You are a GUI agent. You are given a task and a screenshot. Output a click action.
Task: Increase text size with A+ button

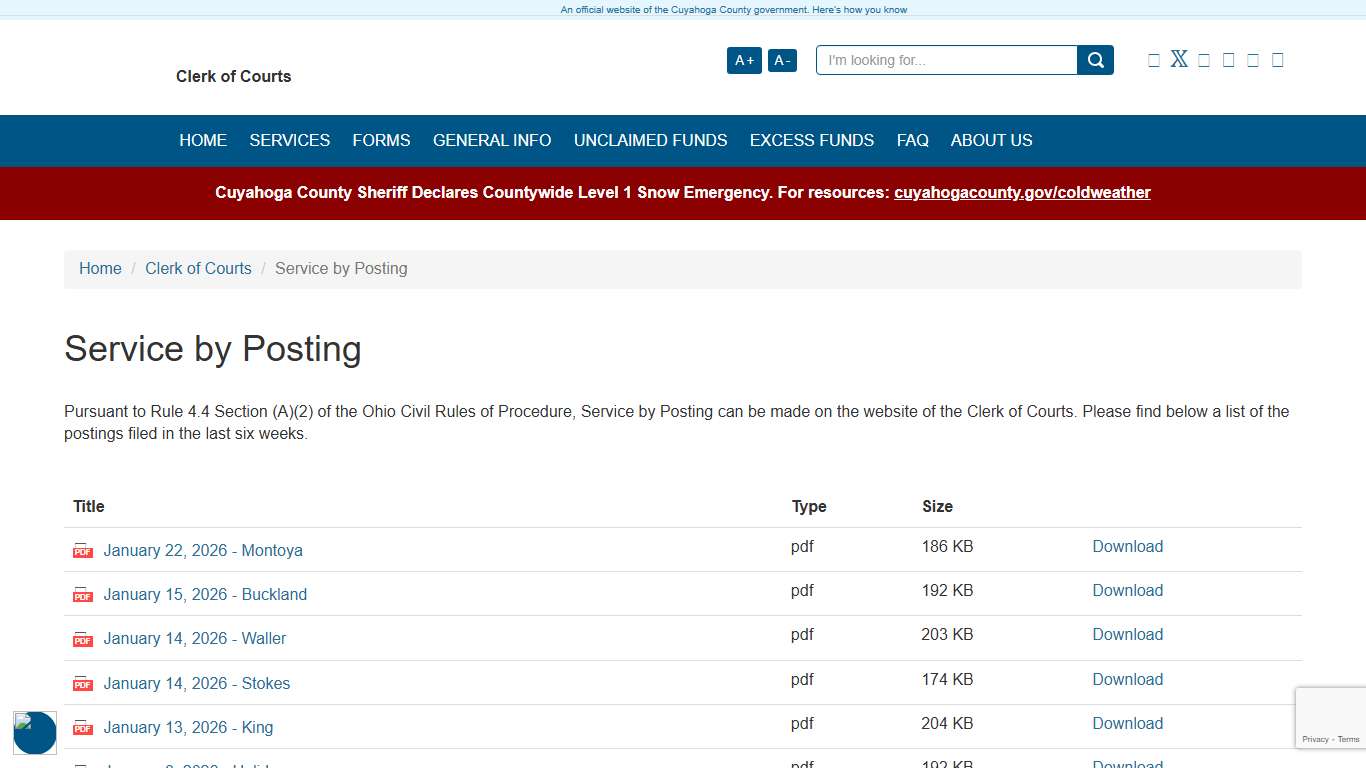point(744,61)
